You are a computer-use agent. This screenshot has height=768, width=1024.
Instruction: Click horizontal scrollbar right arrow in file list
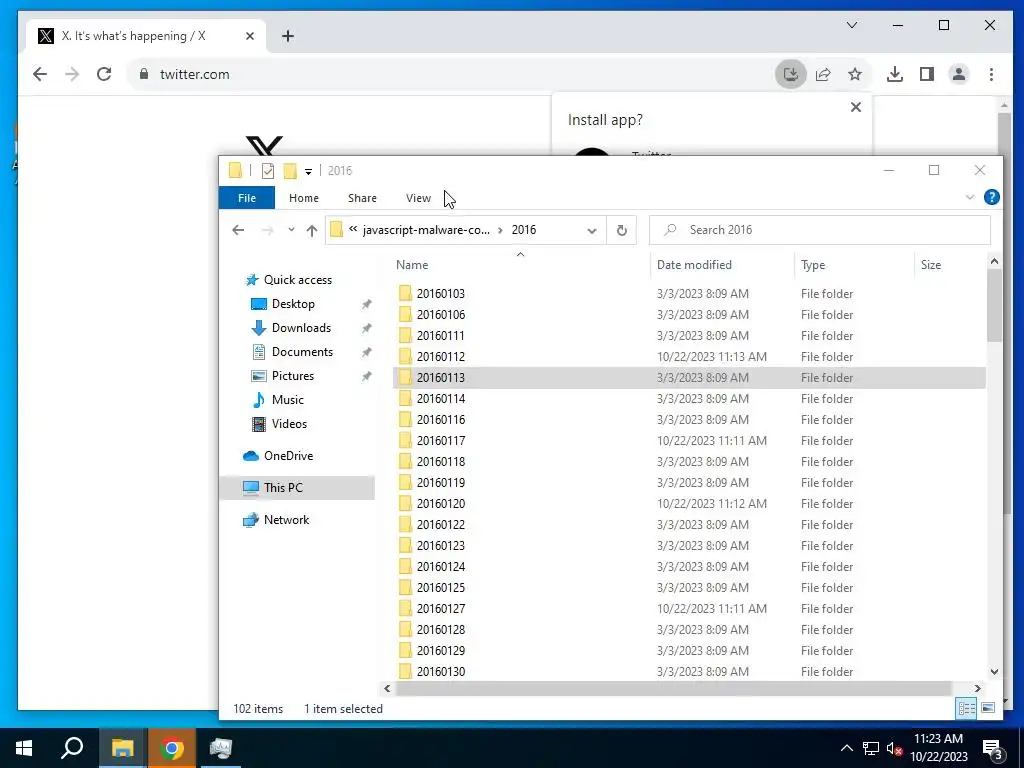[978, 688]
